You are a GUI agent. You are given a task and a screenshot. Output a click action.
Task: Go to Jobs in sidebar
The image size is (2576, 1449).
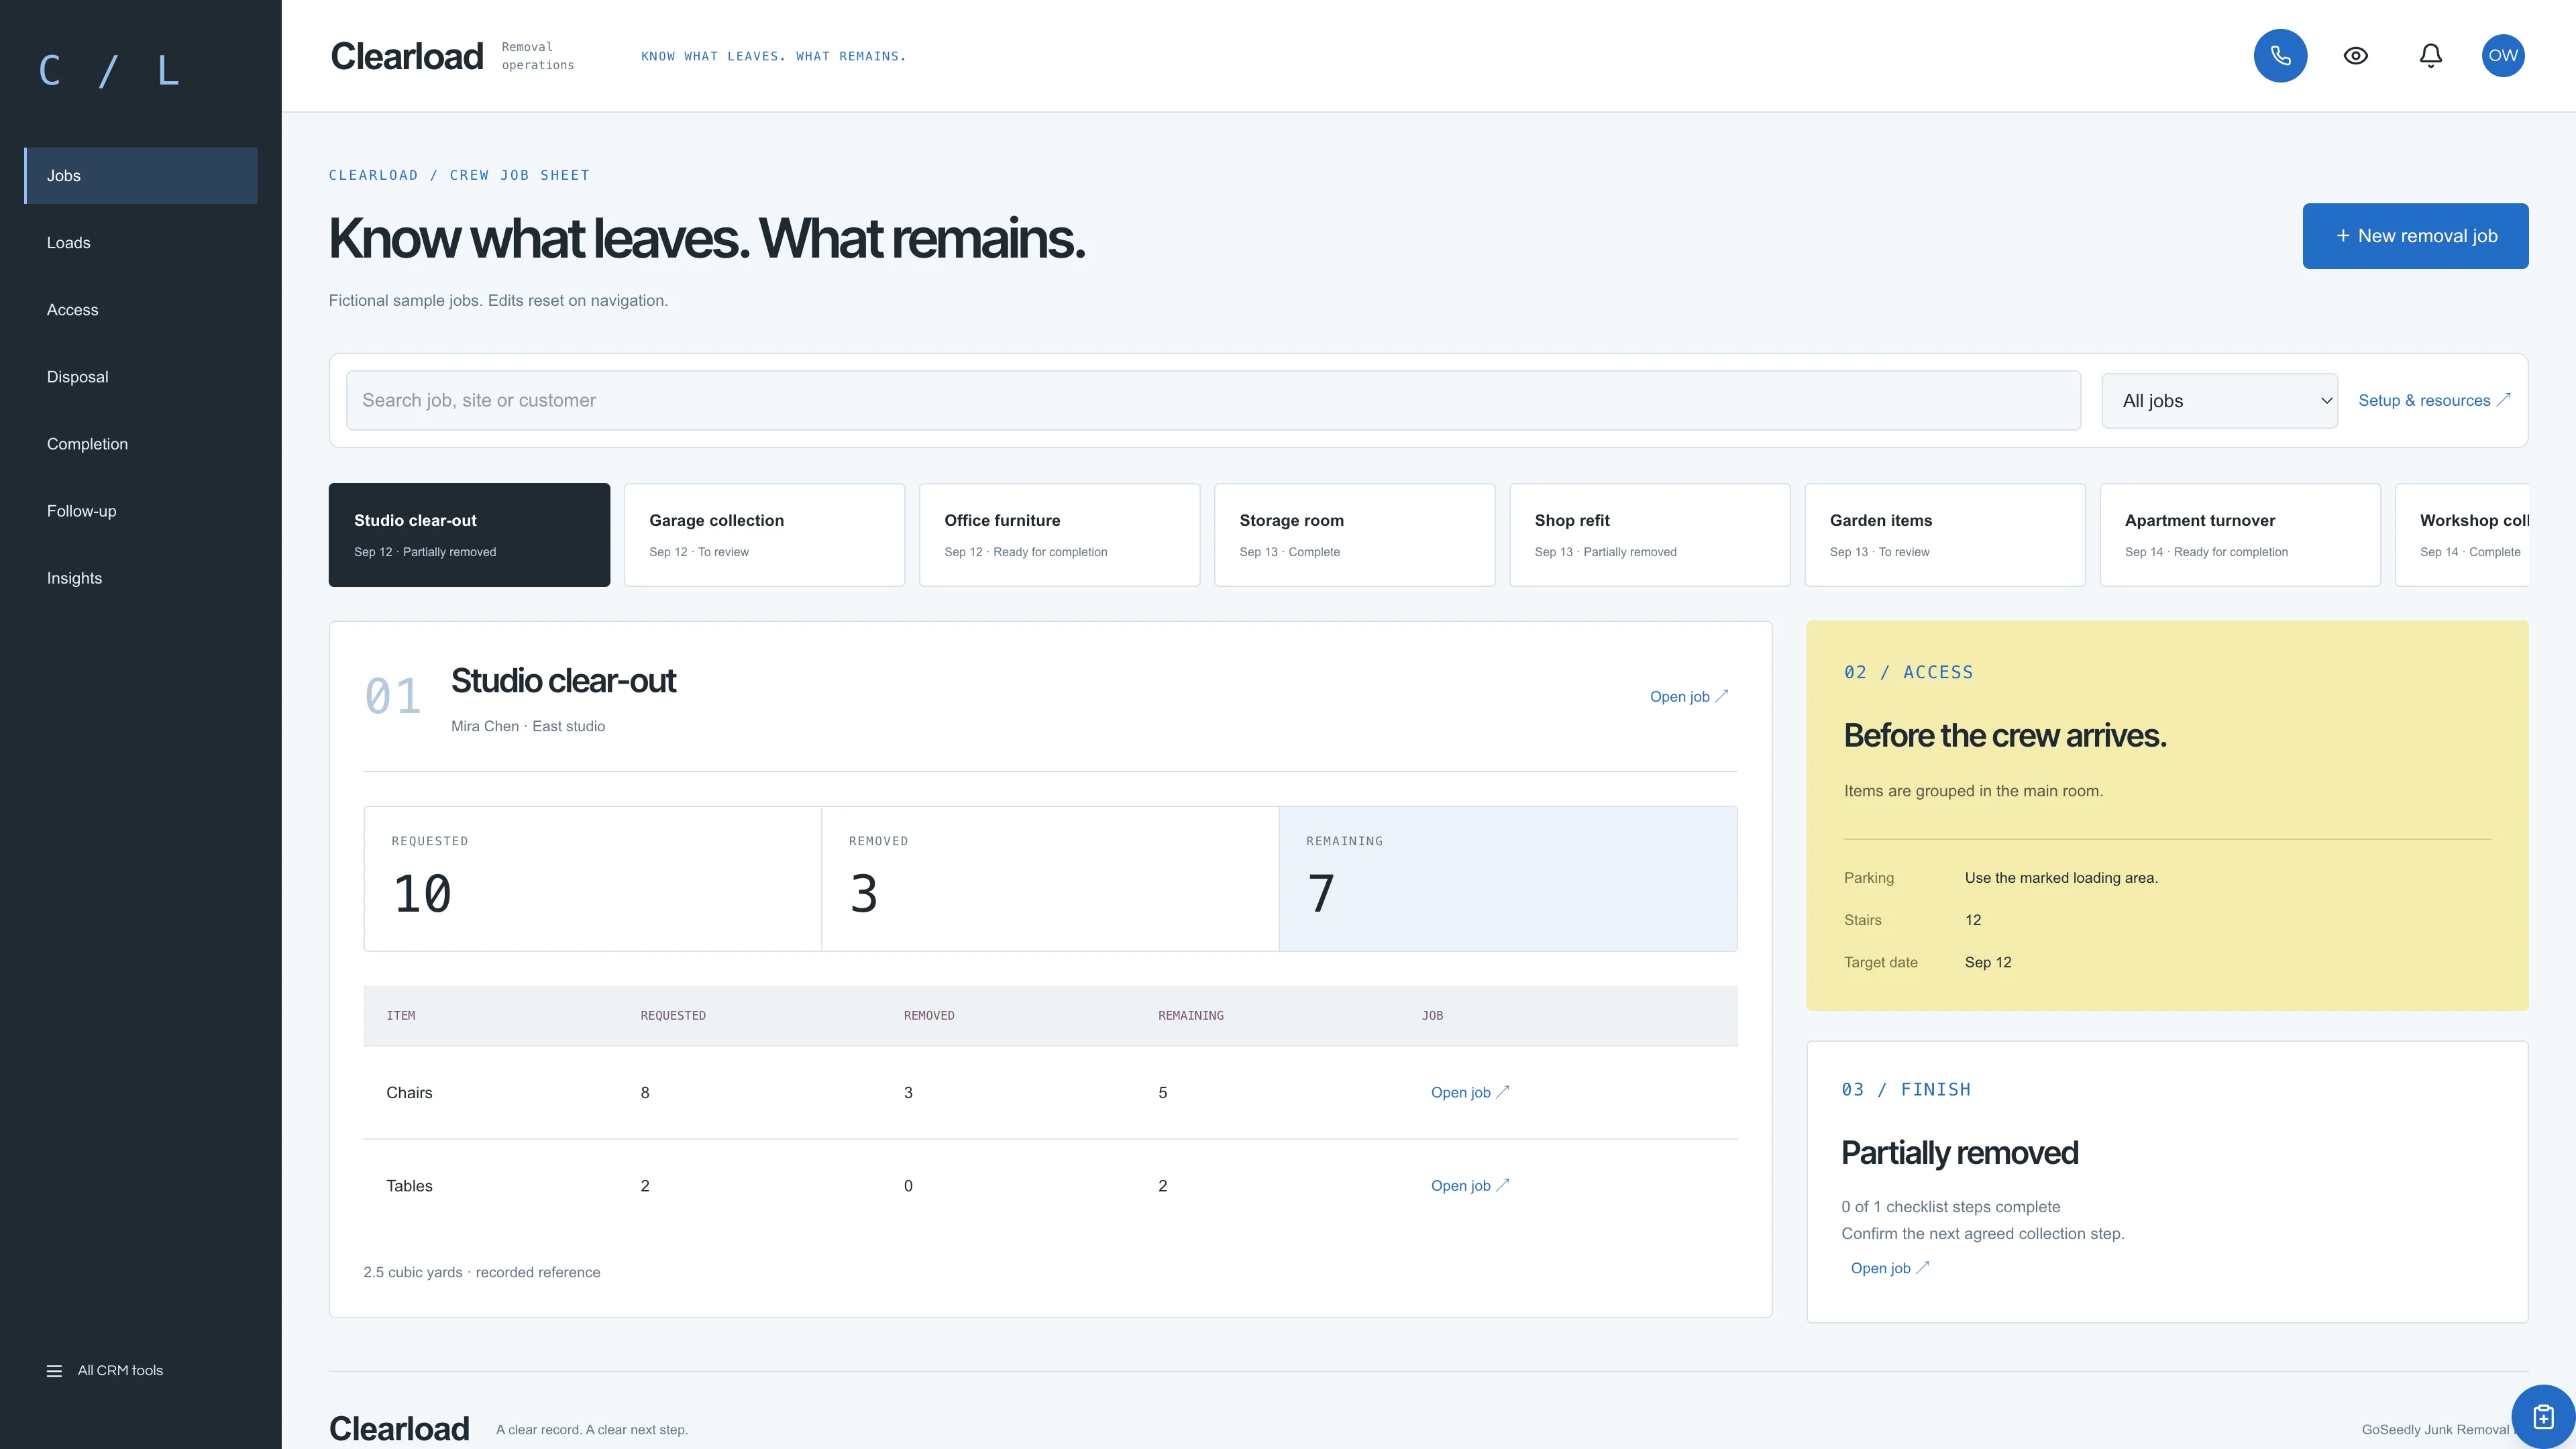coord(141,176)
